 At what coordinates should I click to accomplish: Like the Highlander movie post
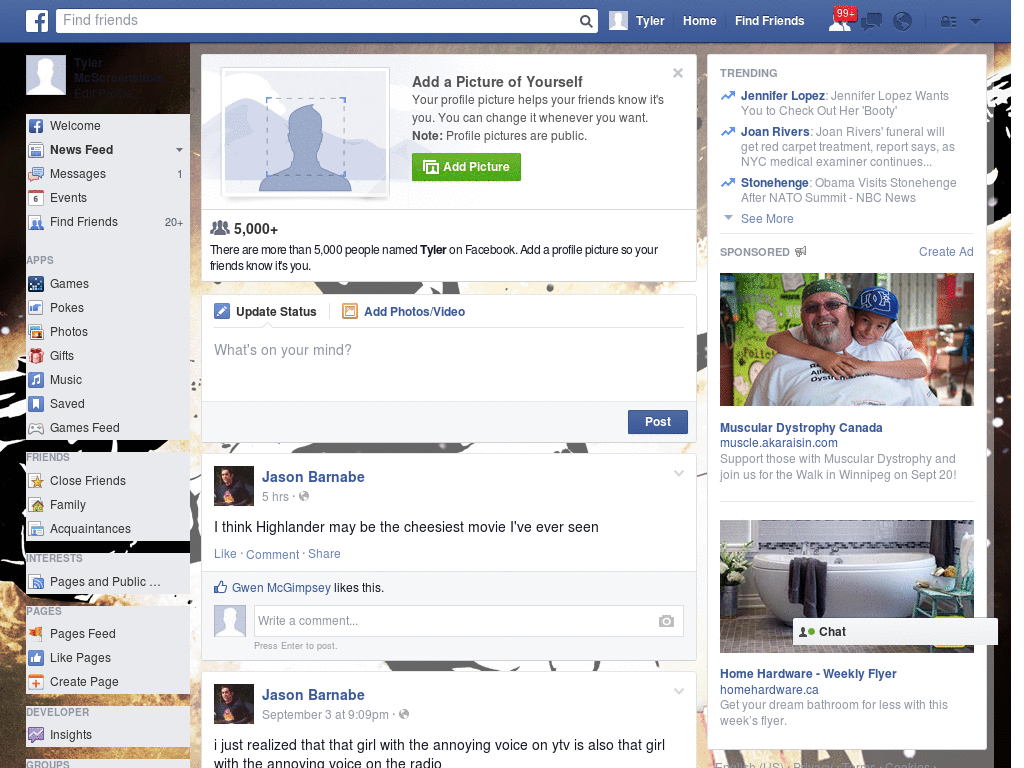click(x=225, y=554)
